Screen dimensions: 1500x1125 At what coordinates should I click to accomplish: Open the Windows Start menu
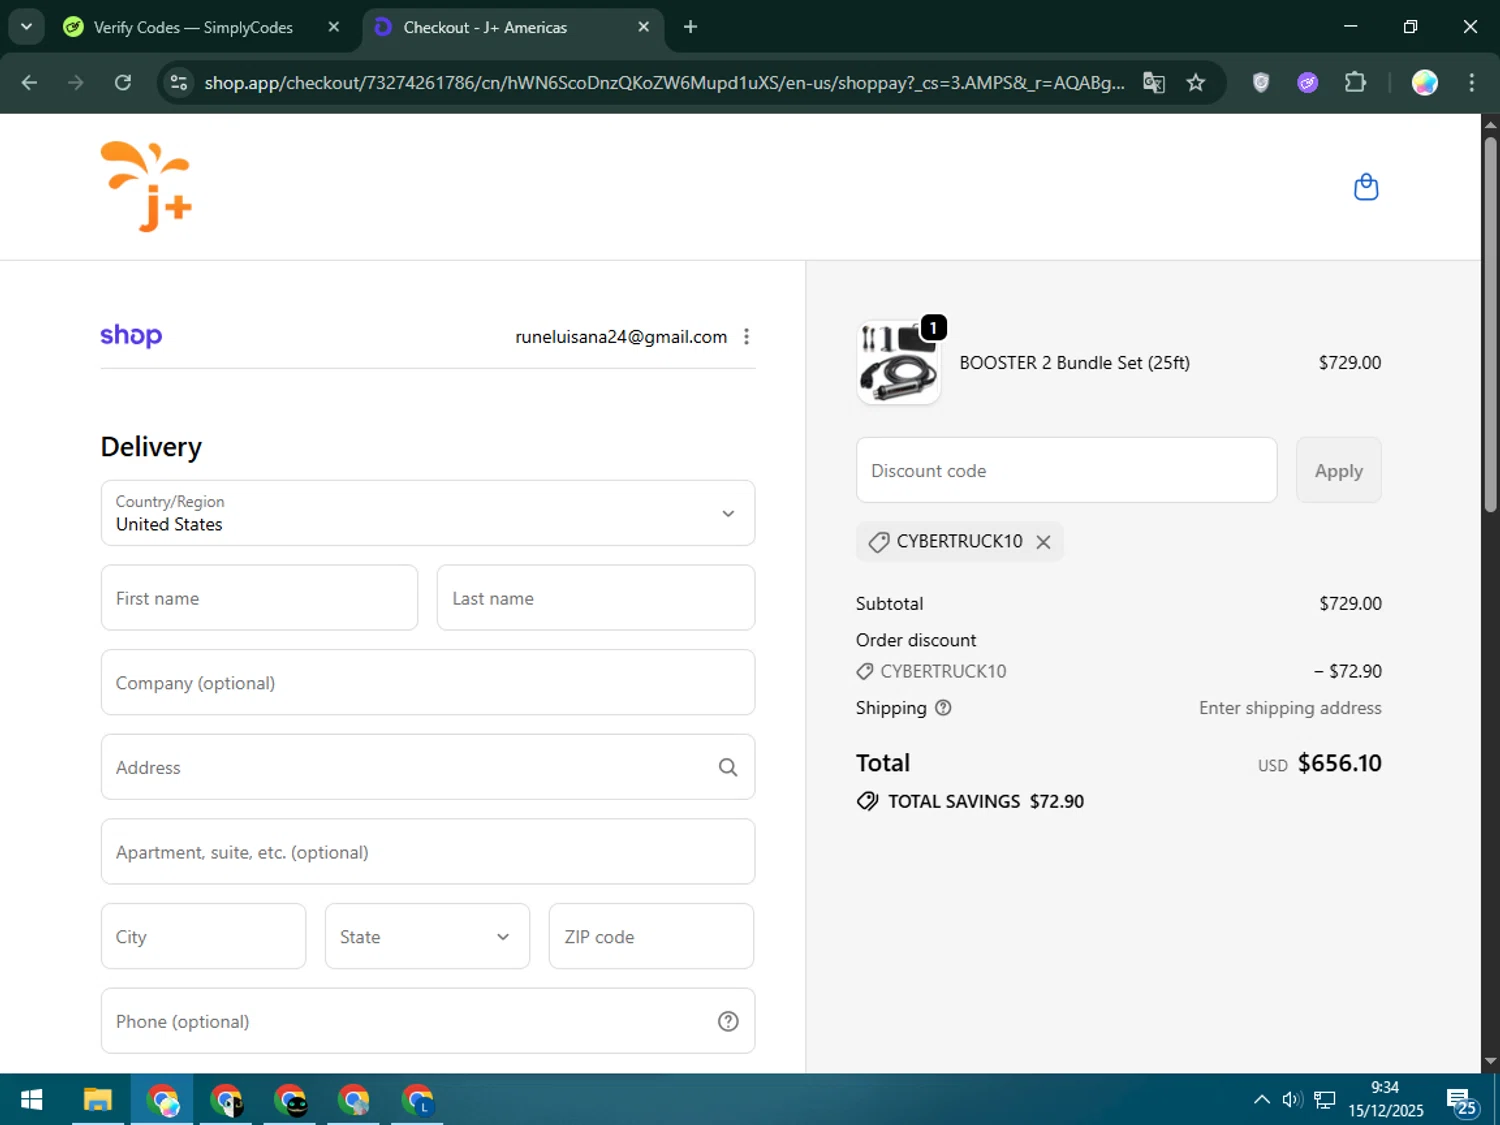[x=31, y=1100]
